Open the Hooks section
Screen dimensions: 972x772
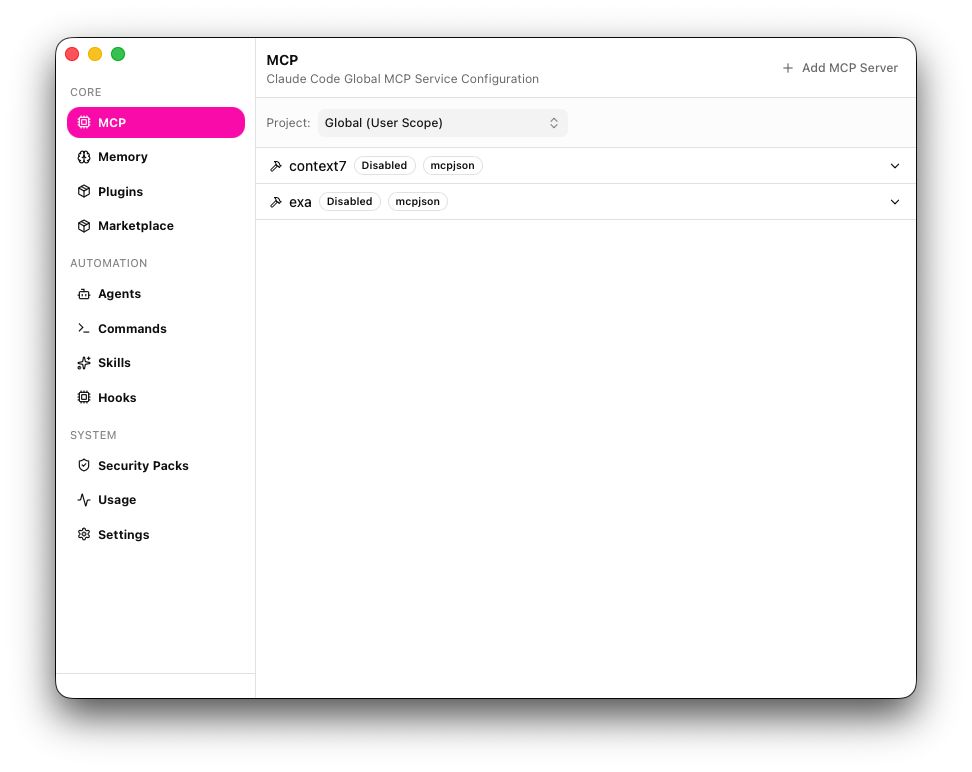point(156,397)
